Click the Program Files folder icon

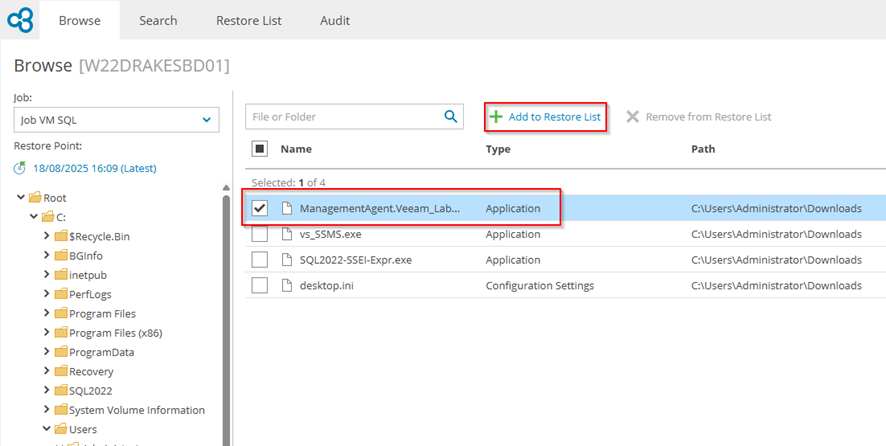point(61,314)
